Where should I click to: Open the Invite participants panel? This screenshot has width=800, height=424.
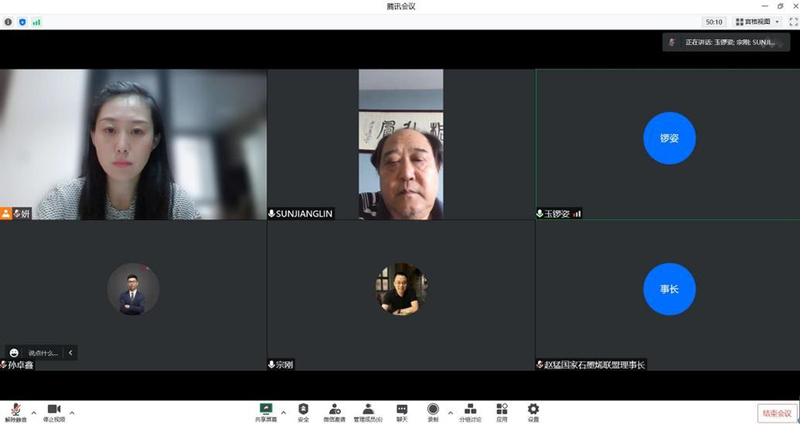(334, 411)
